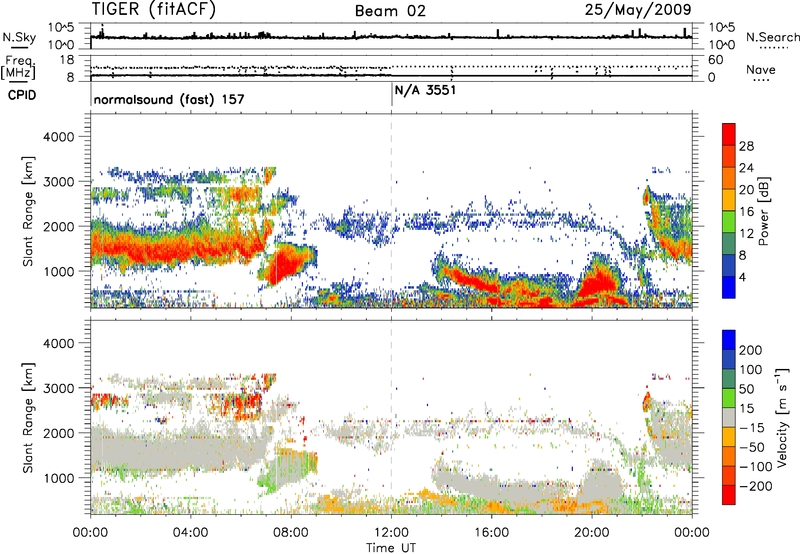Click the 'Beam 02' heading
Screen dimensions: 800x554
pos(390,11)
